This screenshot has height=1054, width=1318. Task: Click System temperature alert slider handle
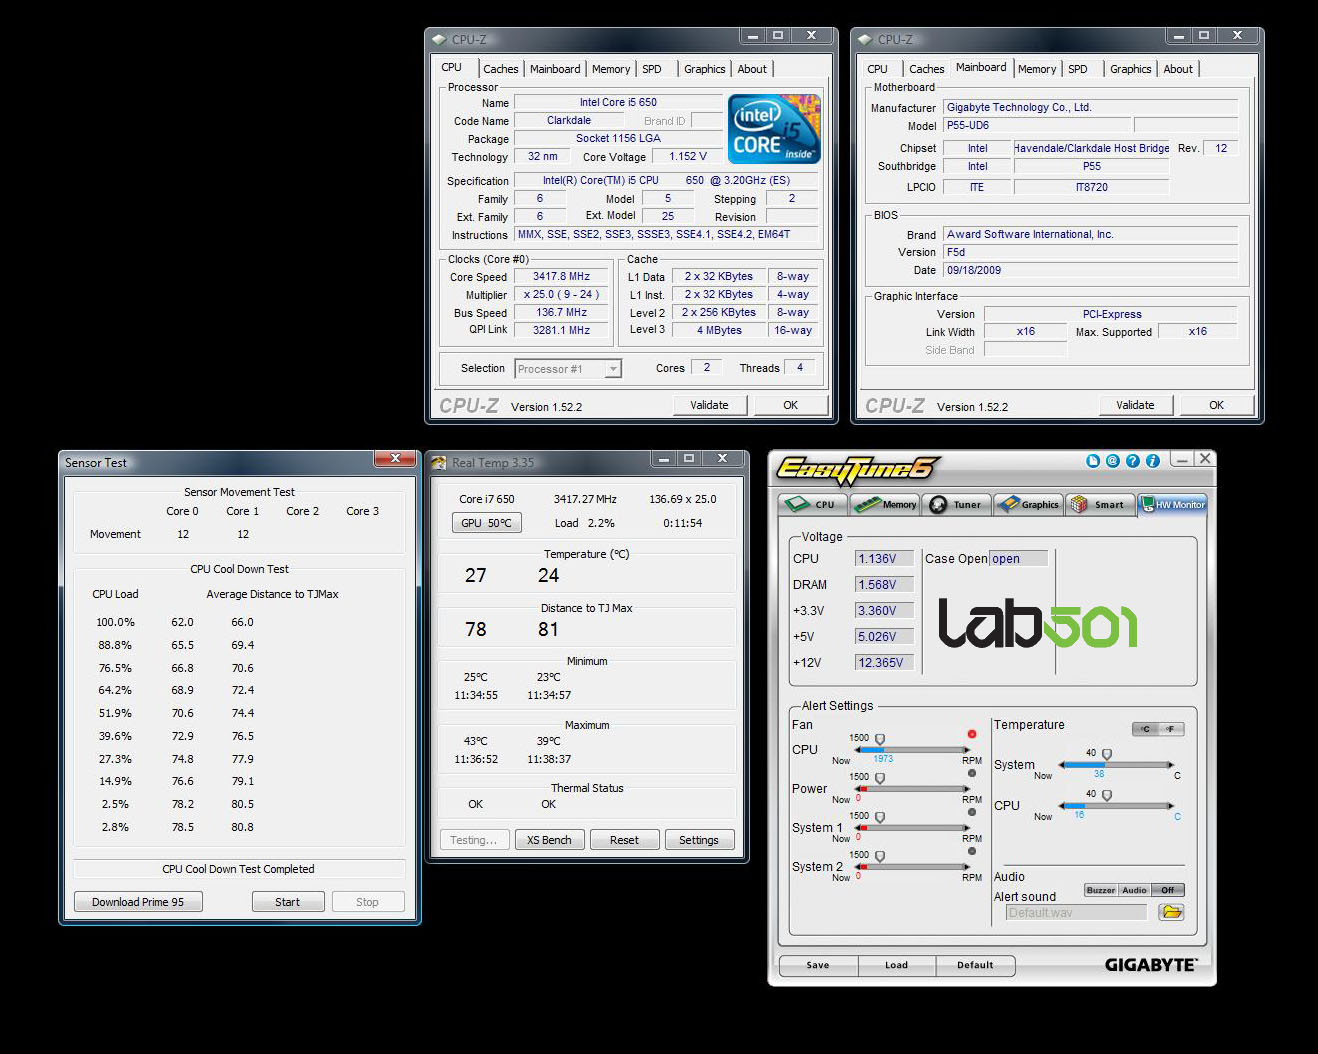coord(1107,755)
